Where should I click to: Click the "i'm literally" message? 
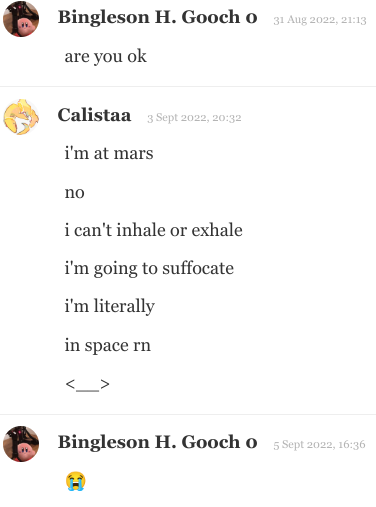109,307
